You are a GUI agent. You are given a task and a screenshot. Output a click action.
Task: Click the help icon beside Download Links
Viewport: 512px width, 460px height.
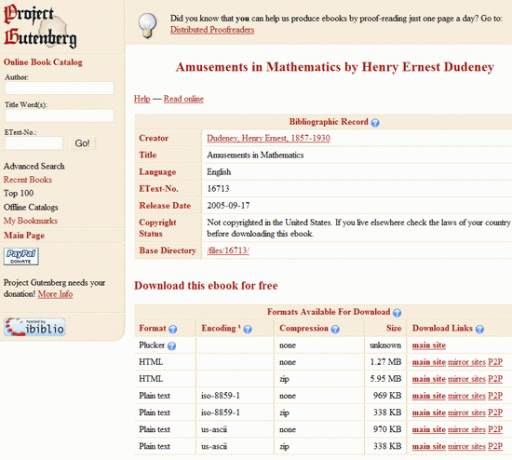480,329
